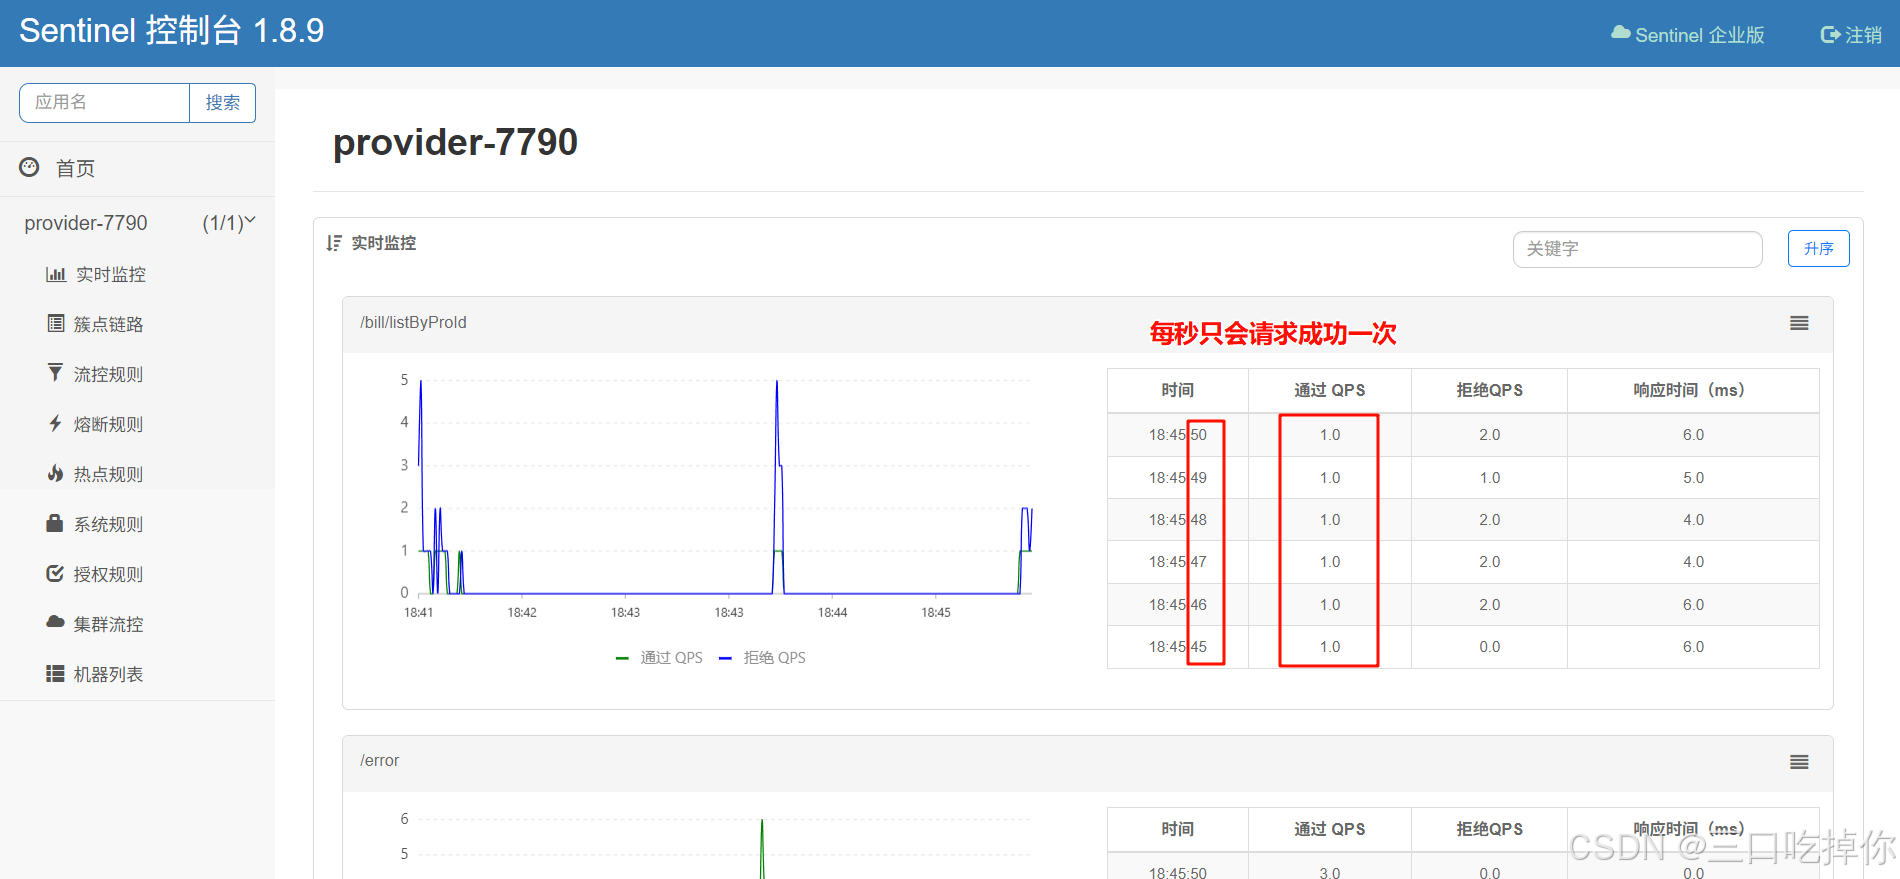Viewport: 1900px width, 879px height.
Task: Click the 实时监控 bar chart icon
Action: click(x=56, y=274)
